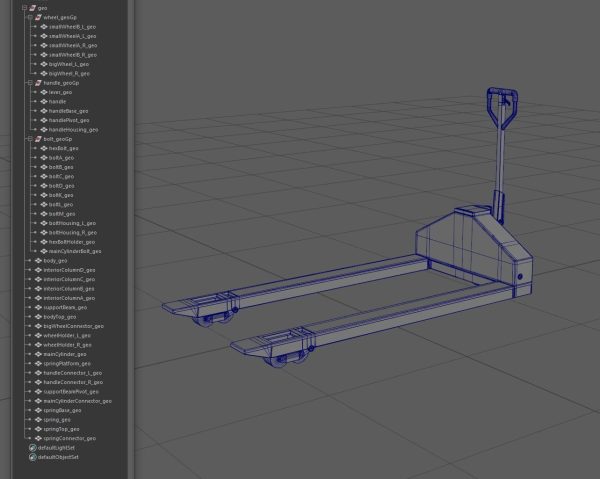This screenshot has height=479, width=600.
Task: Select boltD_geo in the outliner
Action: pyautogui.click(x=62, y=186)
